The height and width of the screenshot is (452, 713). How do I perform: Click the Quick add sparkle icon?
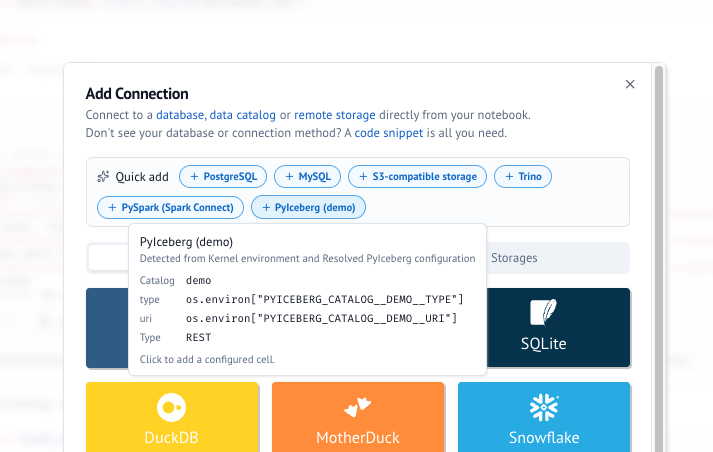pyautogui.click(x=103, y=176)
